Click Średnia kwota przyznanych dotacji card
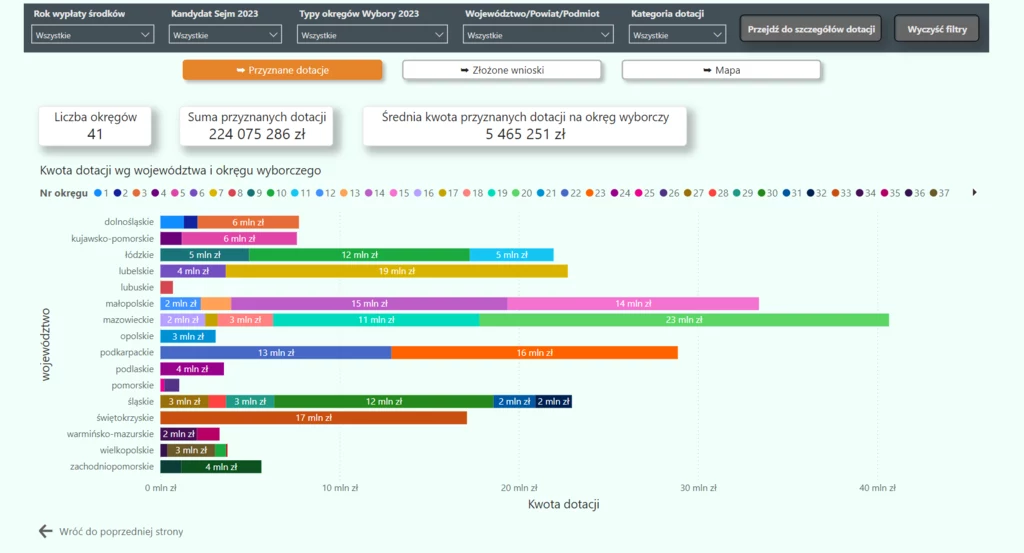Image resolution: width=1024 pixels, height=553 pixels. click(x=525, y=126)
